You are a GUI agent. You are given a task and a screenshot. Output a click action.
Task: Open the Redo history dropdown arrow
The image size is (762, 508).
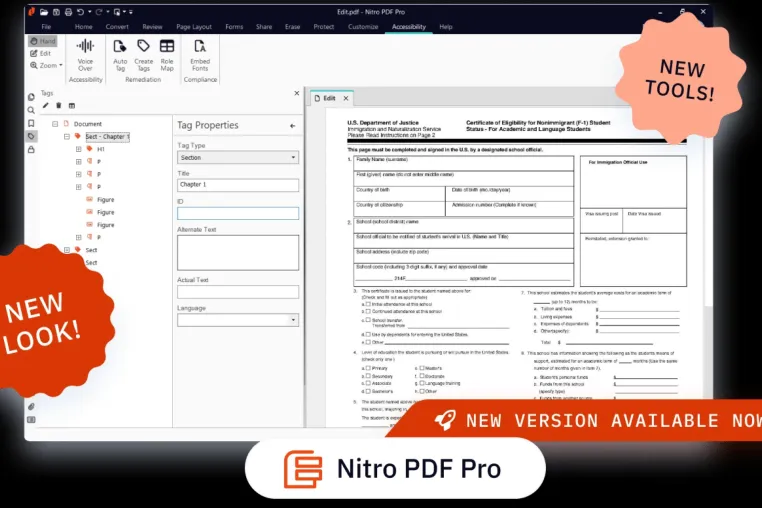108,12
